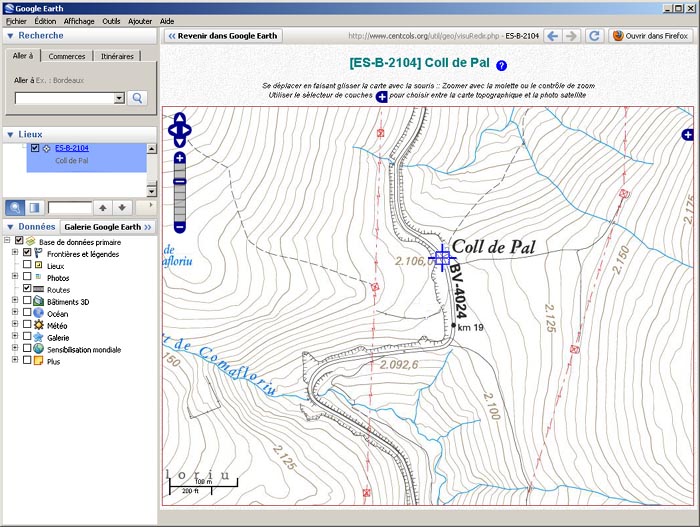Open the map layer selector plus icon
Viewport: 700px width, 527px height.
click(x=688, y=134)
